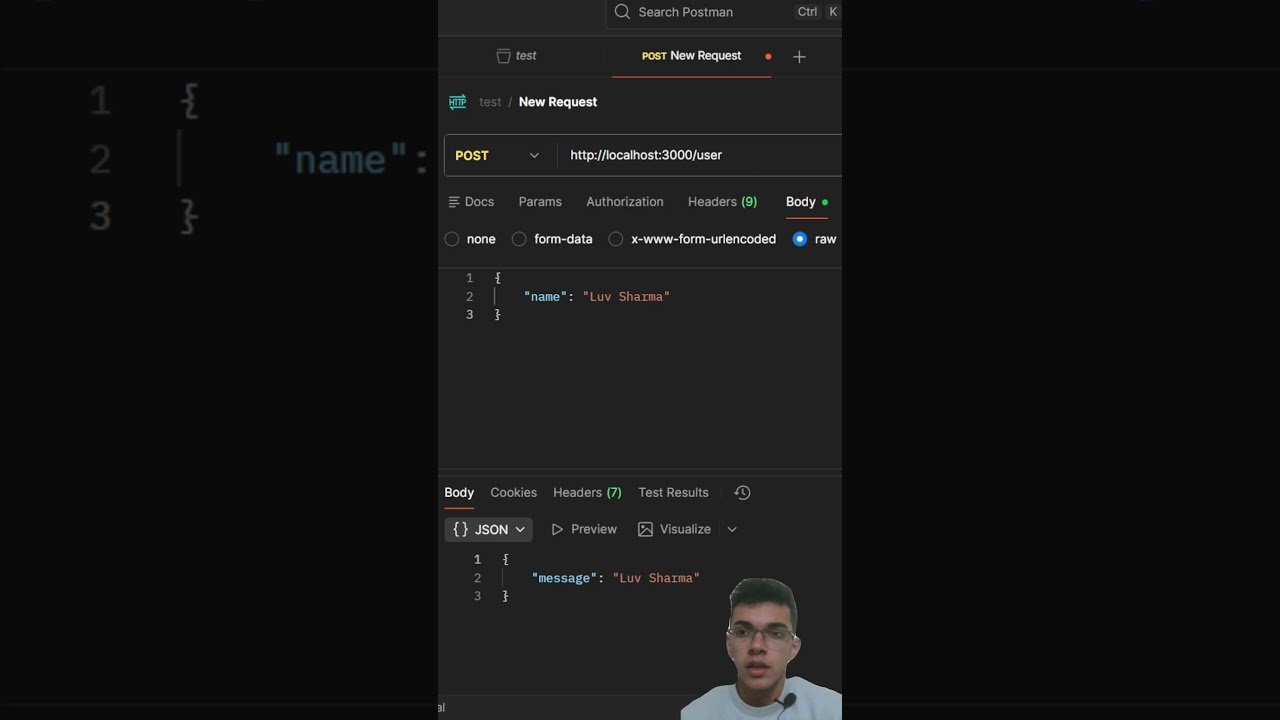Screen dimensions: 1280x720
Task: Click the "message" key in response
Action: [x=564, y=579]
